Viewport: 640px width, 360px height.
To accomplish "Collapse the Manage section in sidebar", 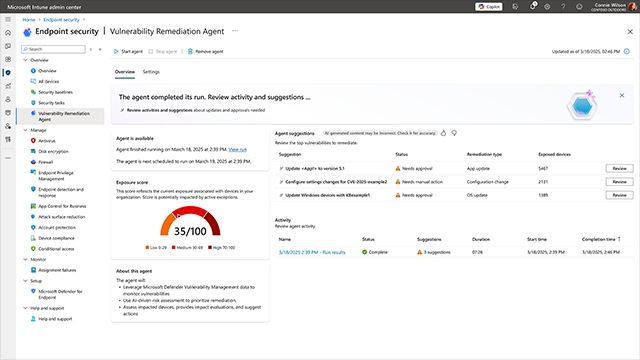I will tap(25, 130).
